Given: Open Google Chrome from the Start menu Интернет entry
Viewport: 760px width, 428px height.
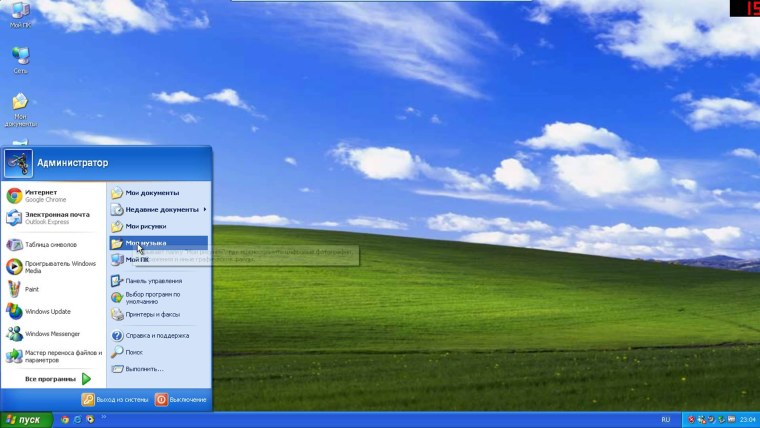Looking at the screenshot, I should [x=53, y=195].
